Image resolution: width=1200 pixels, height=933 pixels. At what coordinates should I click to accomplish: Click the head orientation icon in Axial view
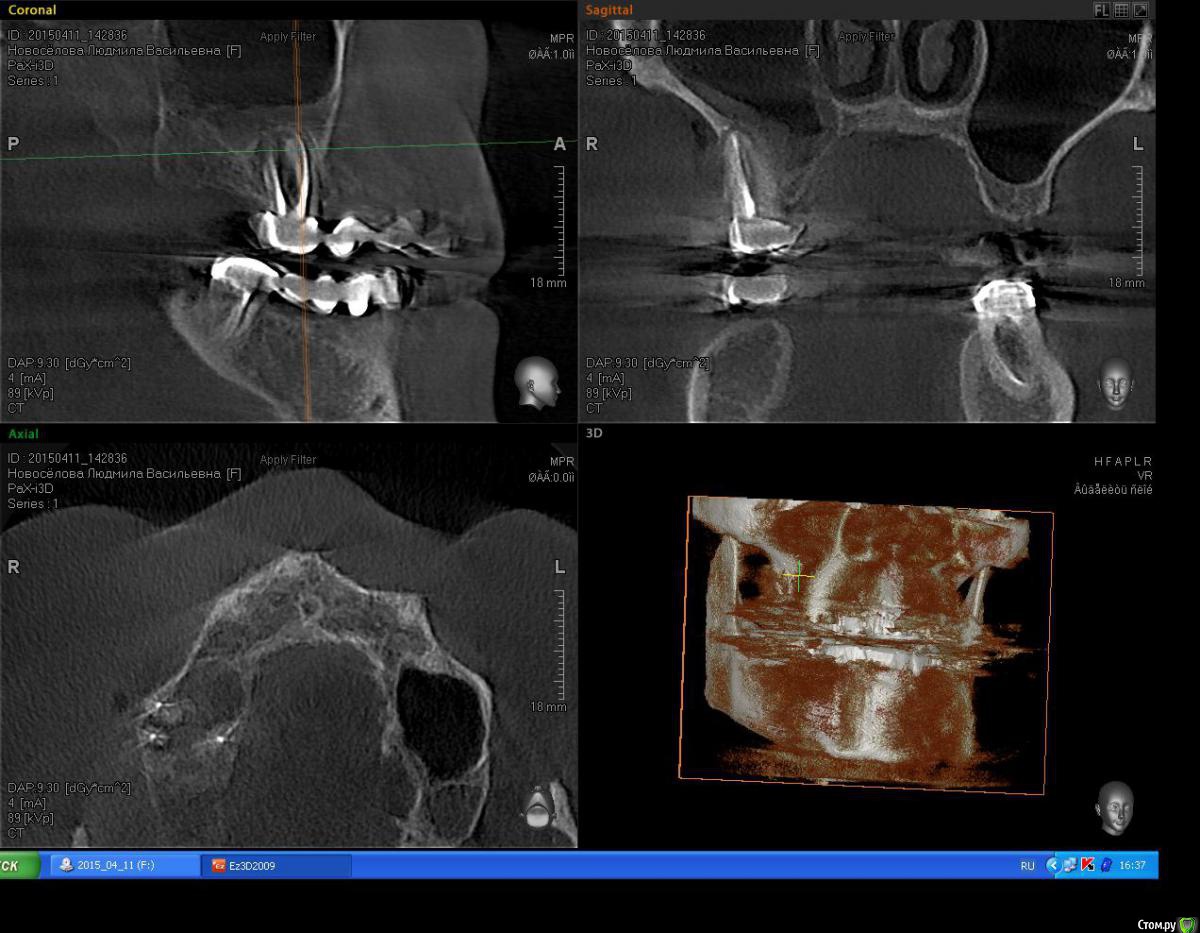click(538, 806)
